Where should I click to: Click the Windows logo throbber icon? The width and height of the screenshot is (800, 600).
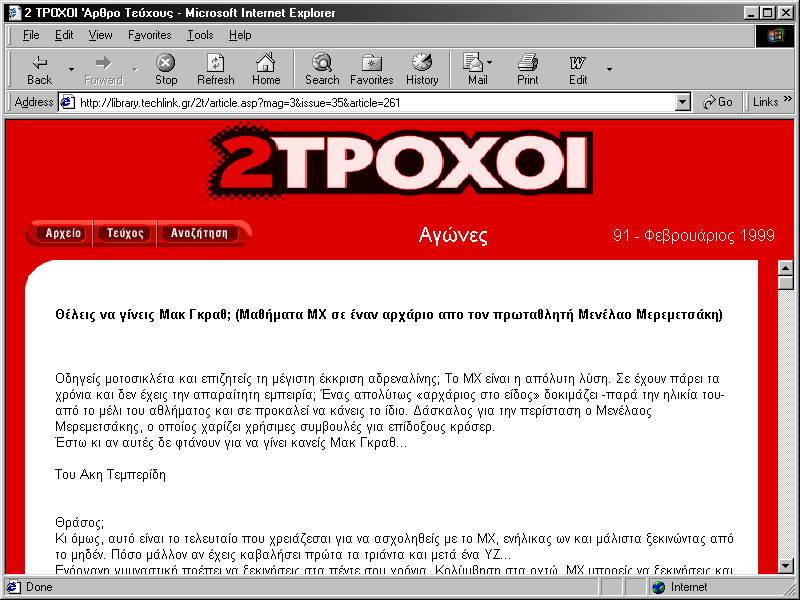[x=774, y=36]
